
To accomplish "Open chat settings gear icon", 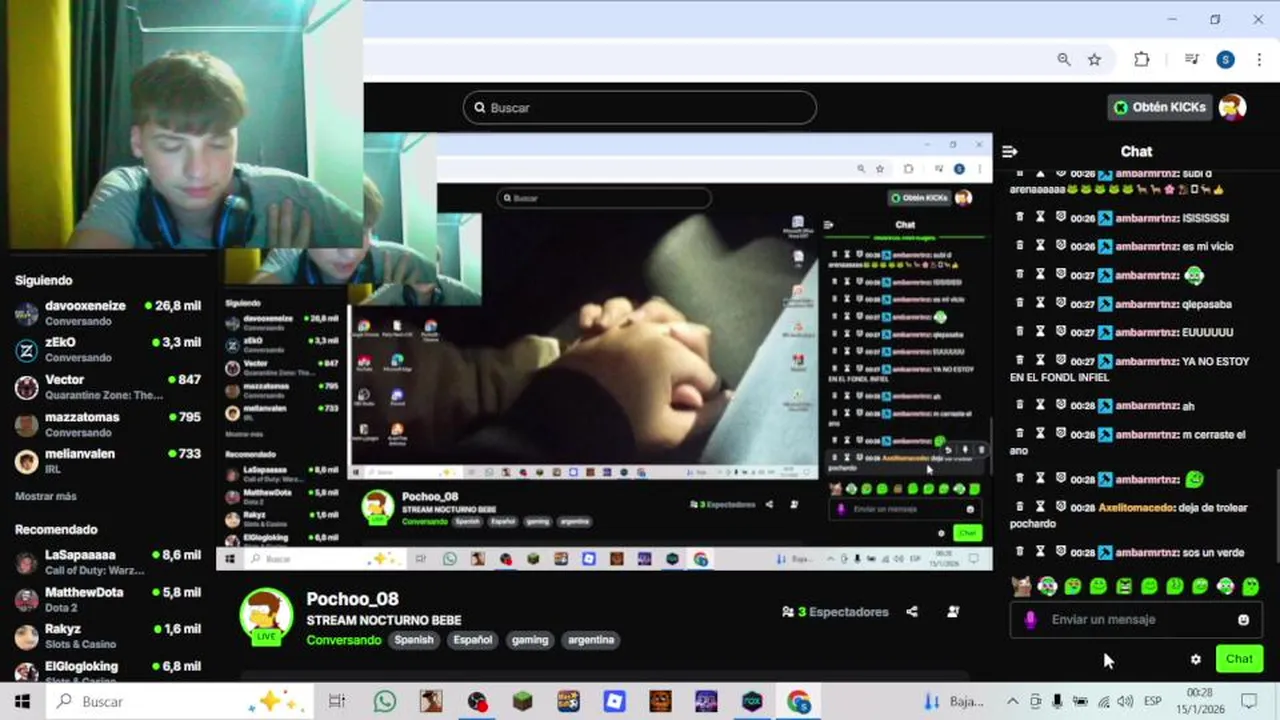I will pyautogui.click(x=1195, y=659).
